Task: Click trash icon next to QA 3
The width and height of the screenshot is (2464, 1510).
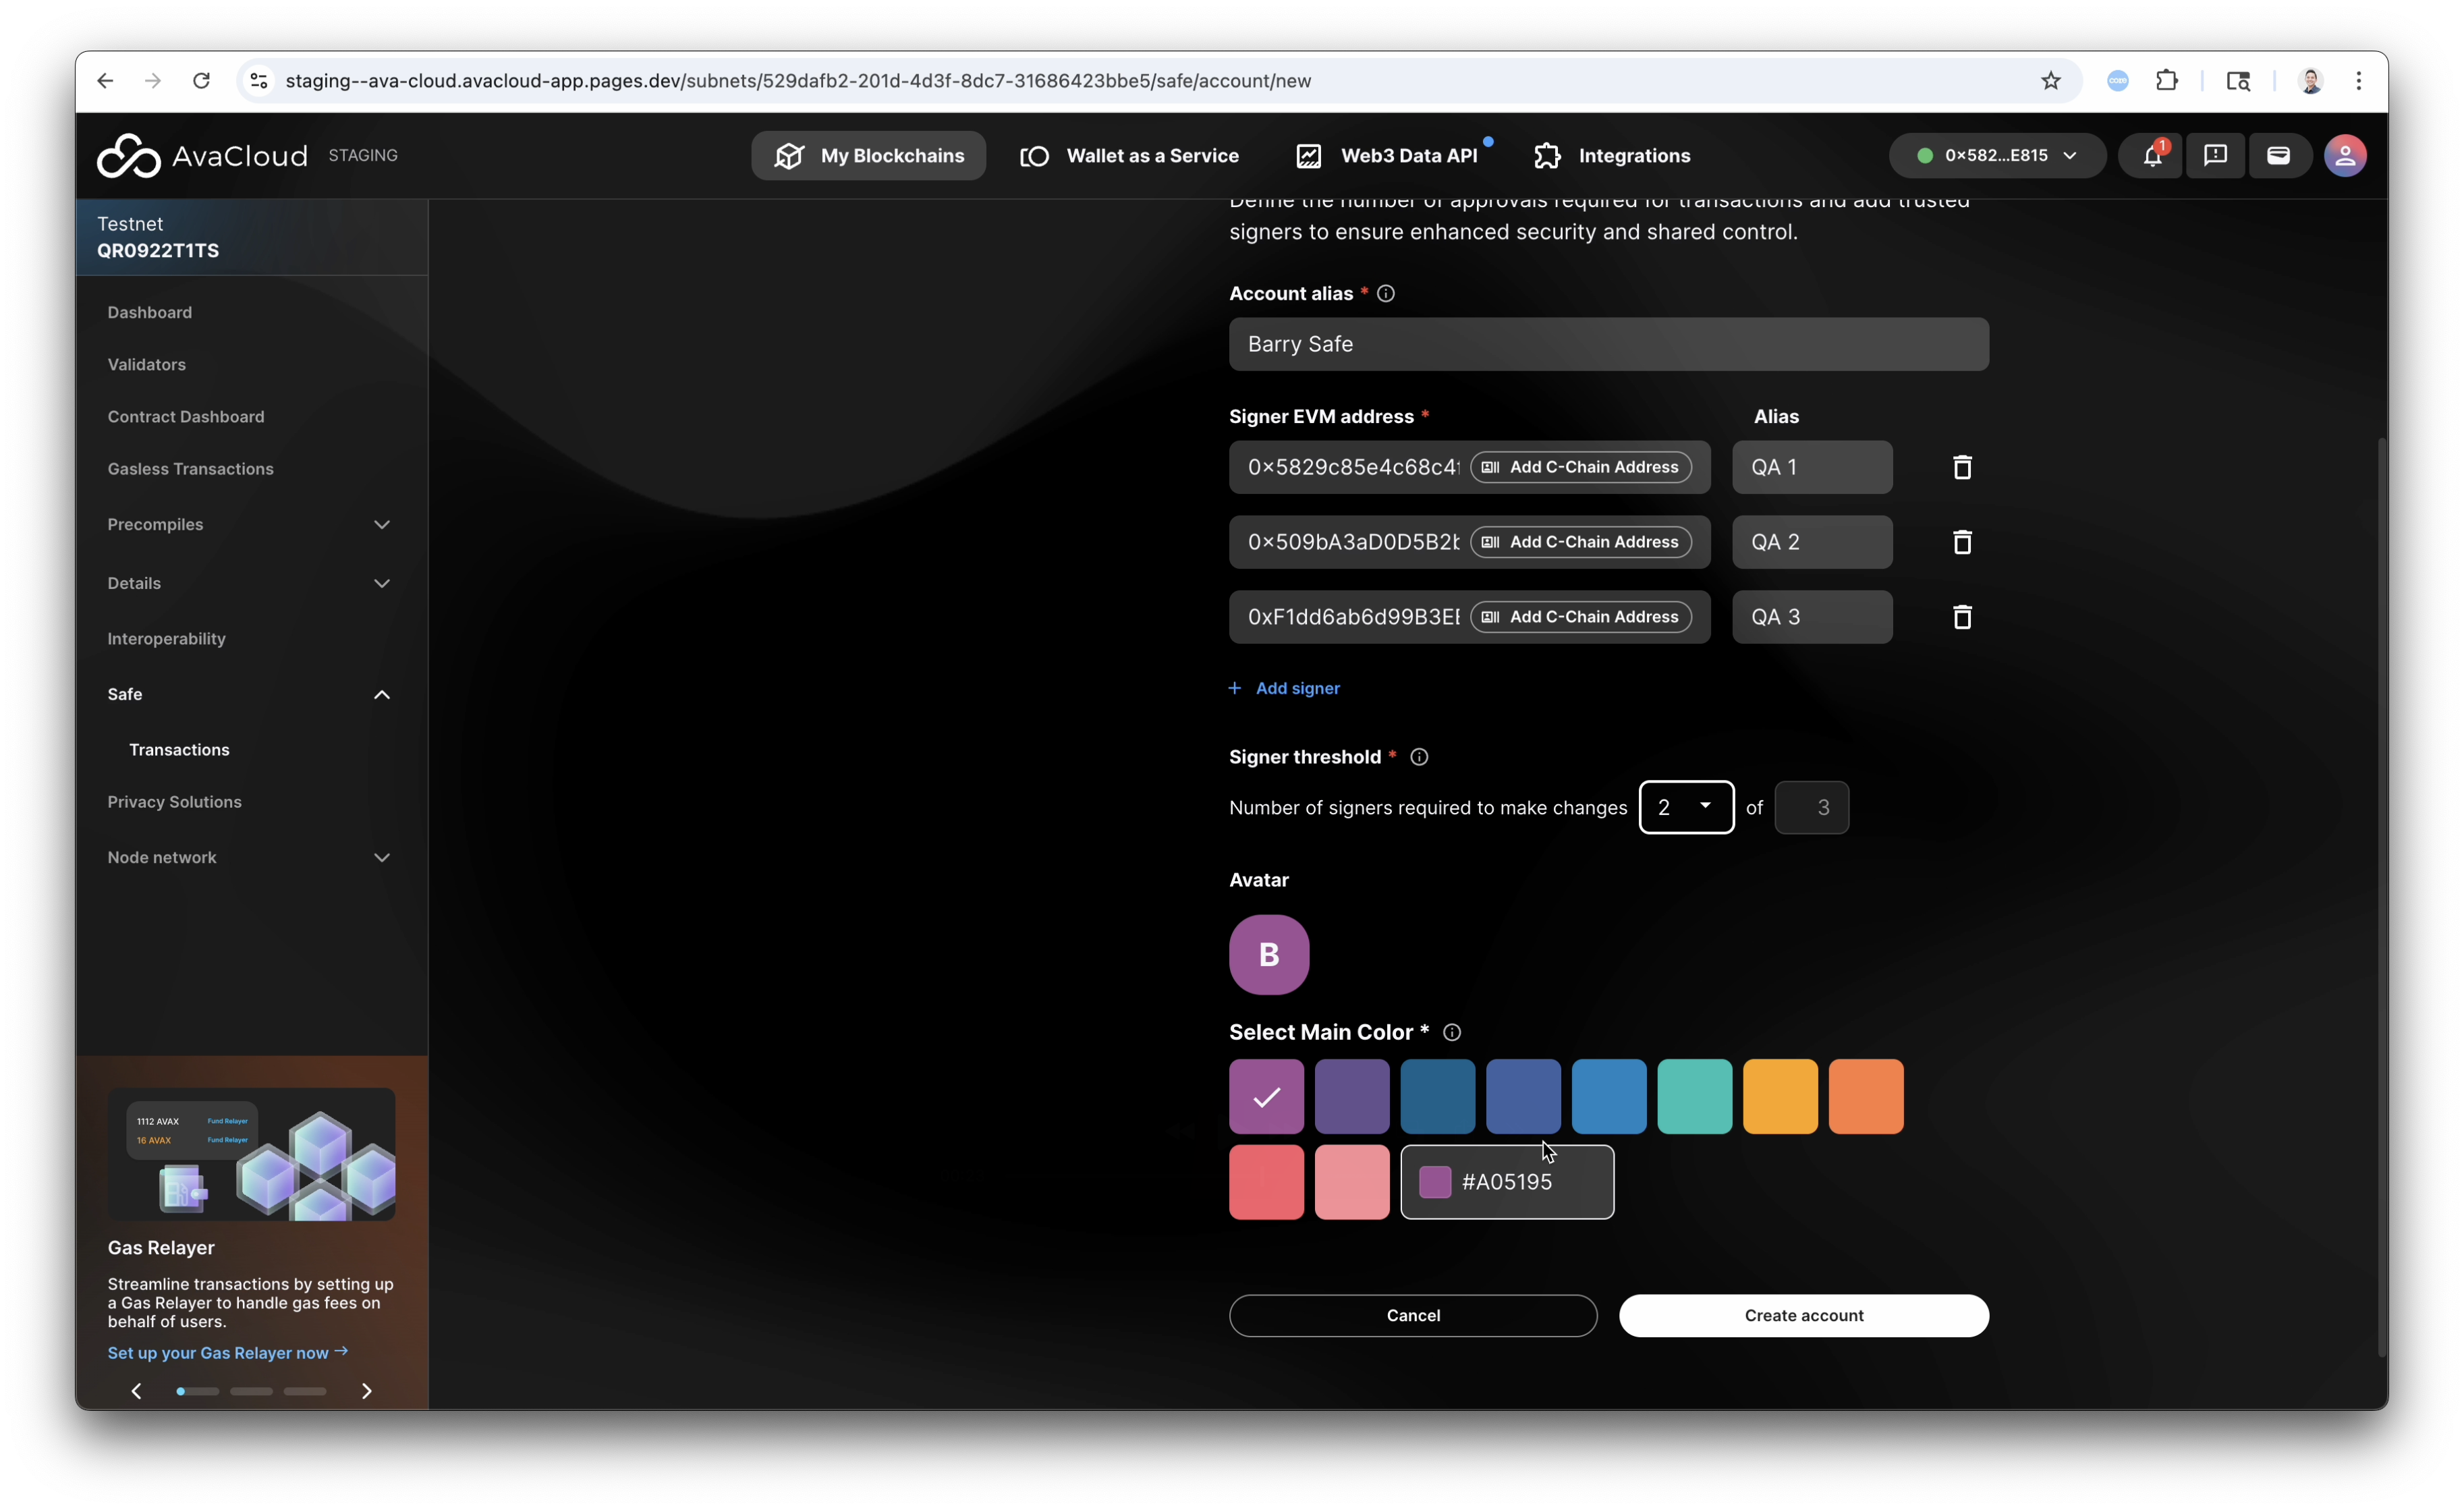Action: [x=1962, y=617]
